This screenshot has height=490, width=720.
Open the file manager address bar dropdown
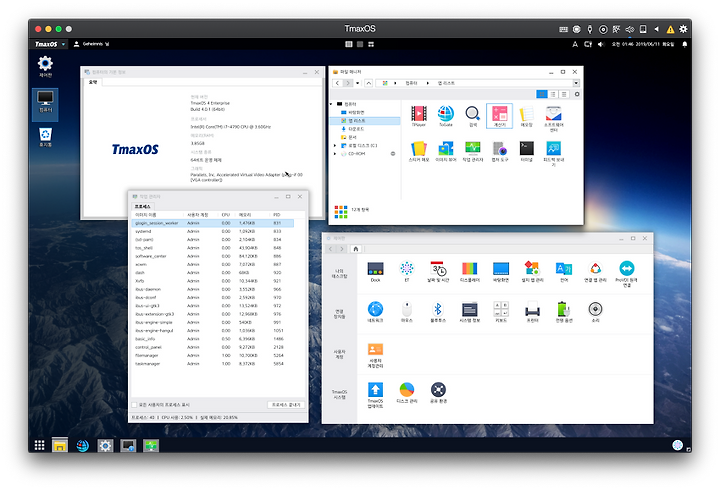(x=576, y=83)
